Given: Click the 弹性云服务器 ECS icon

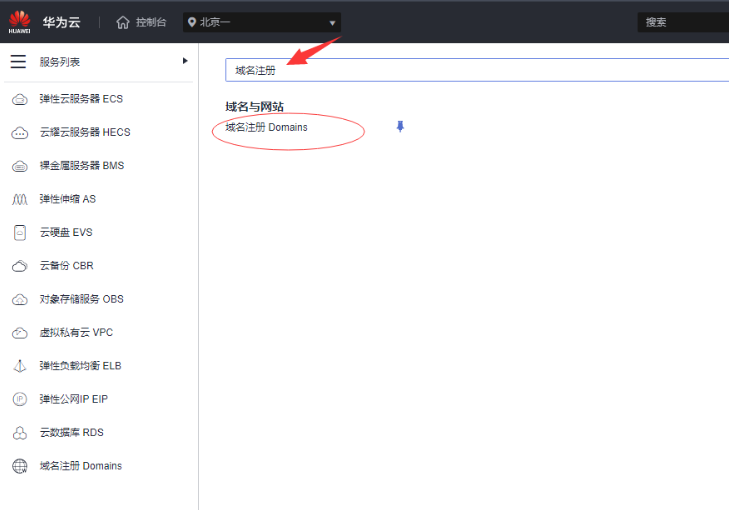Looking at the screenshot, I should coord(20,99).
